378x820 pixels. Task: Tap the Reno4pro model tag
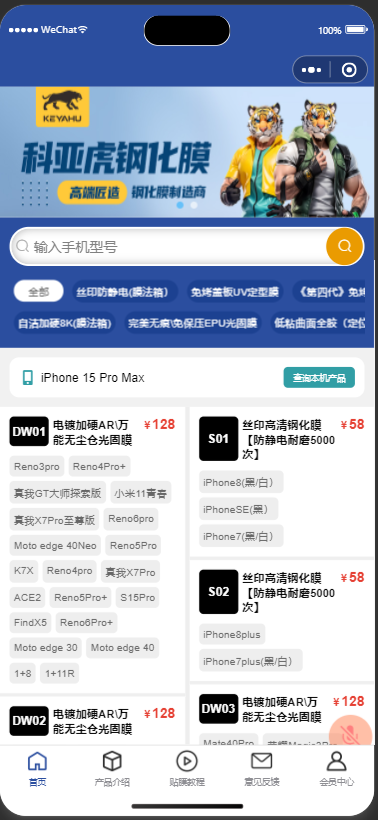pos(70,571)
